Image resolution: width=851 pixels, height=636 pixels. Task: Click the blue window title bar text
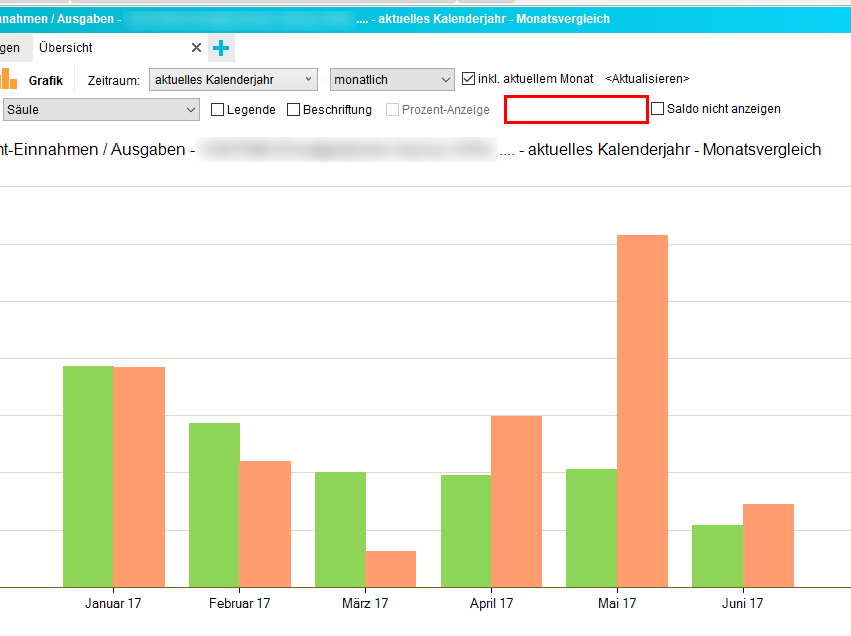[304, 19]
